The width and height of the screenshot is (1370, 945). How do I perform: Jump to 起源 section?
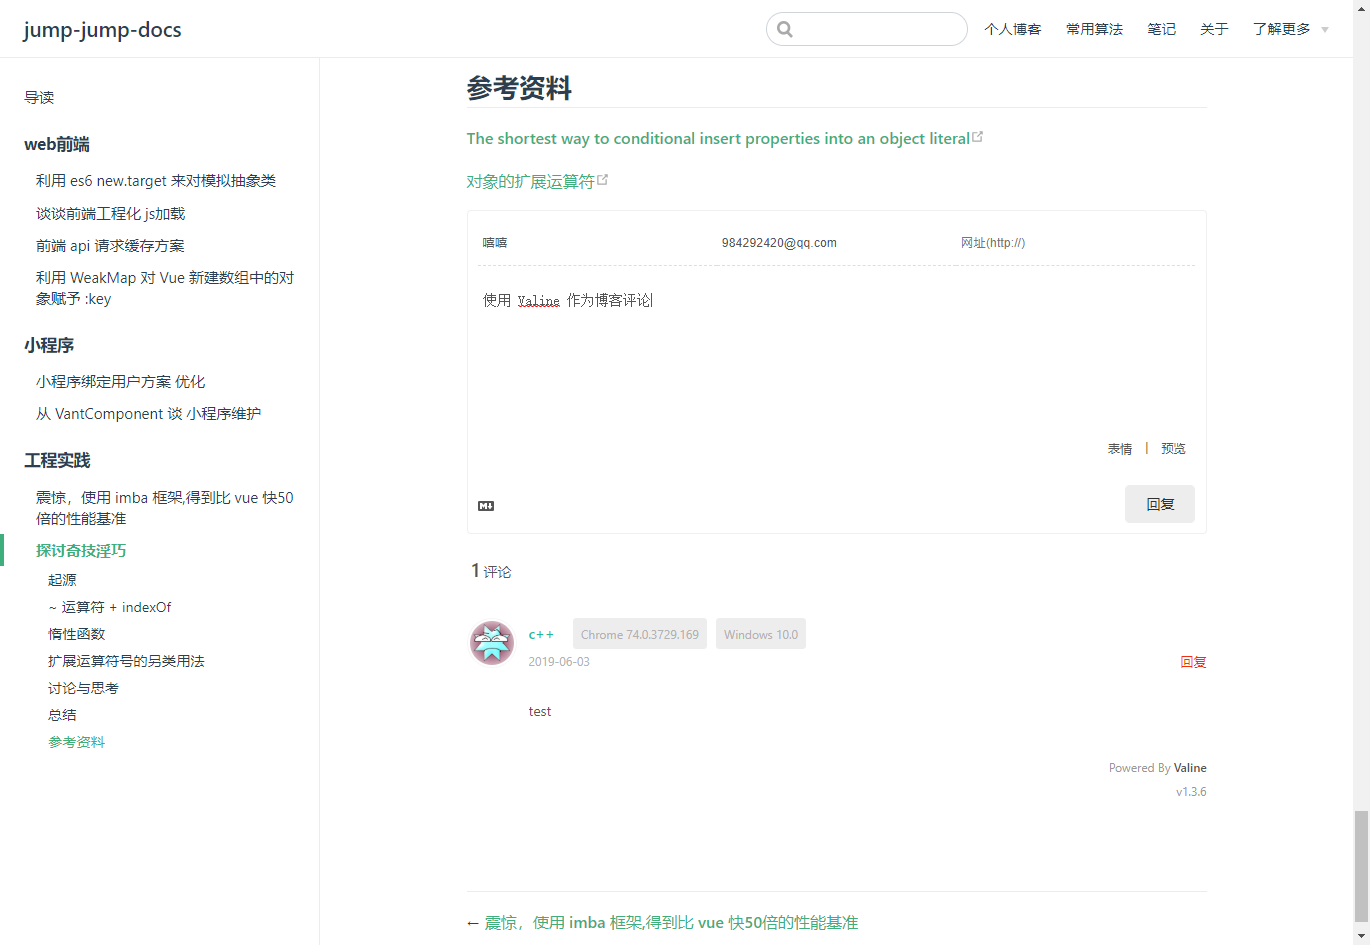[62, 580]
